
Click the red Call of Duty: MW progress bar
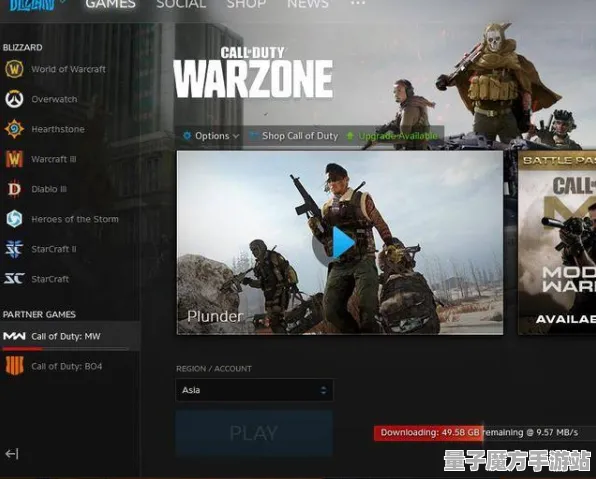65,349
